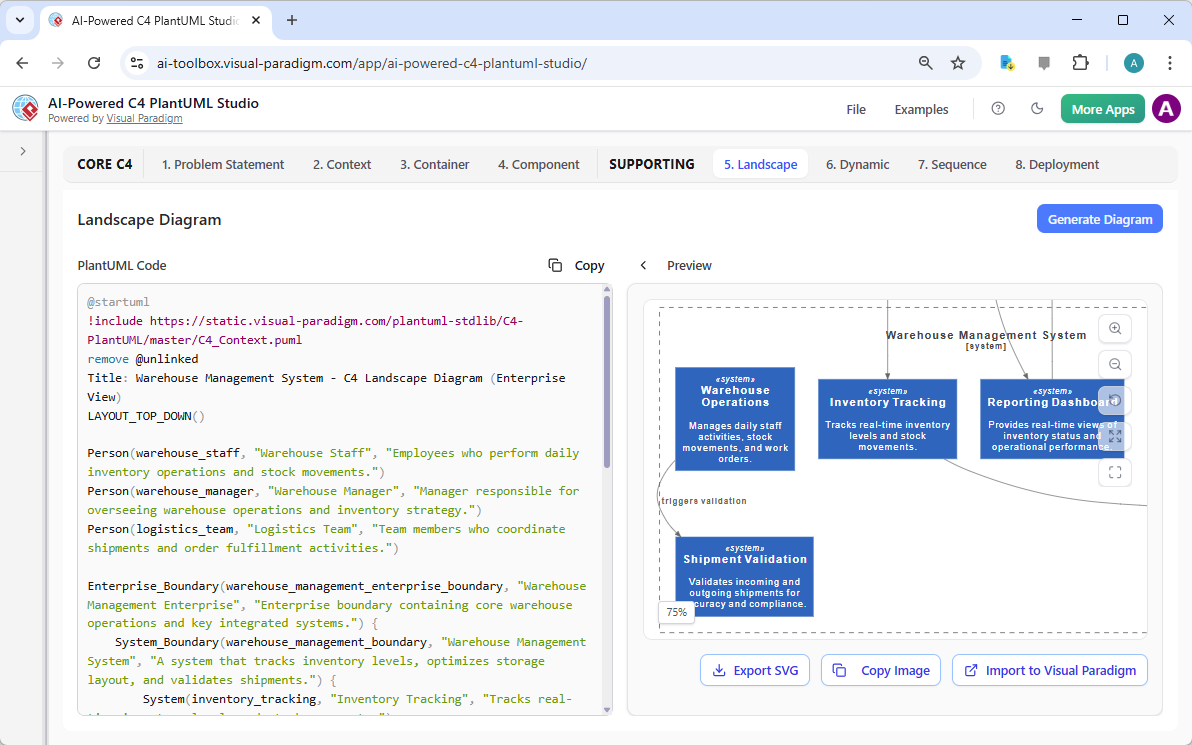
Task: Zoom in on the diagram preview
Action: (x=1115, y=328)
